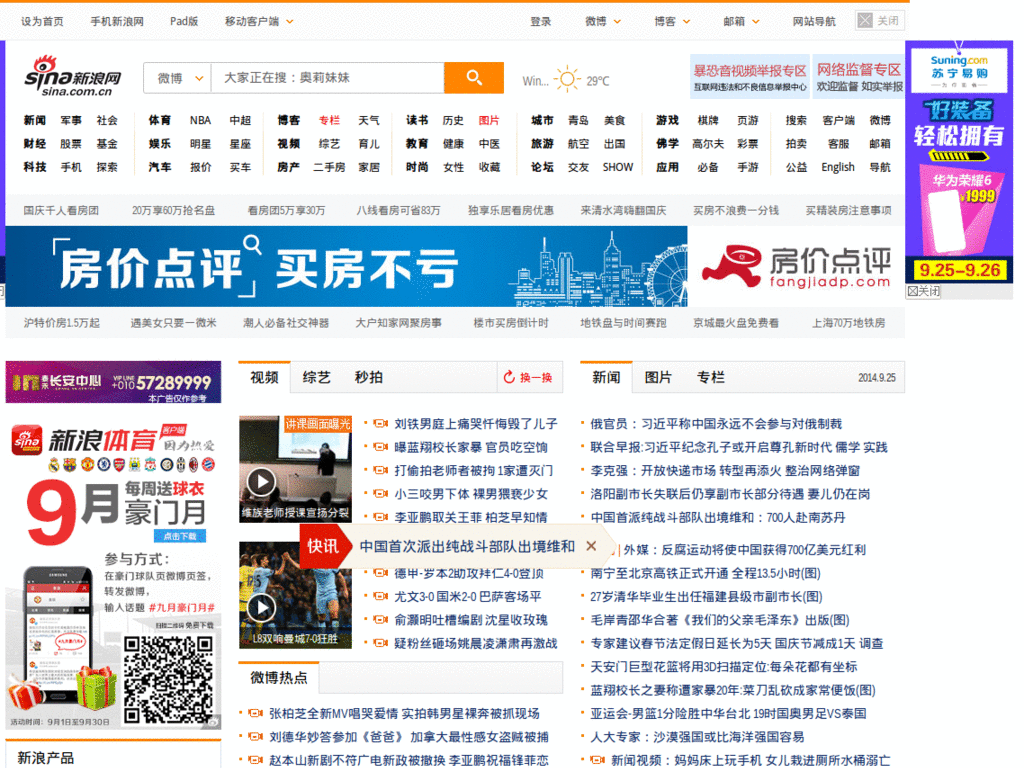Screen dimensions: 1024x768
Task: Open the Sina logo homepage link
Action: click(x=72, y=76)
